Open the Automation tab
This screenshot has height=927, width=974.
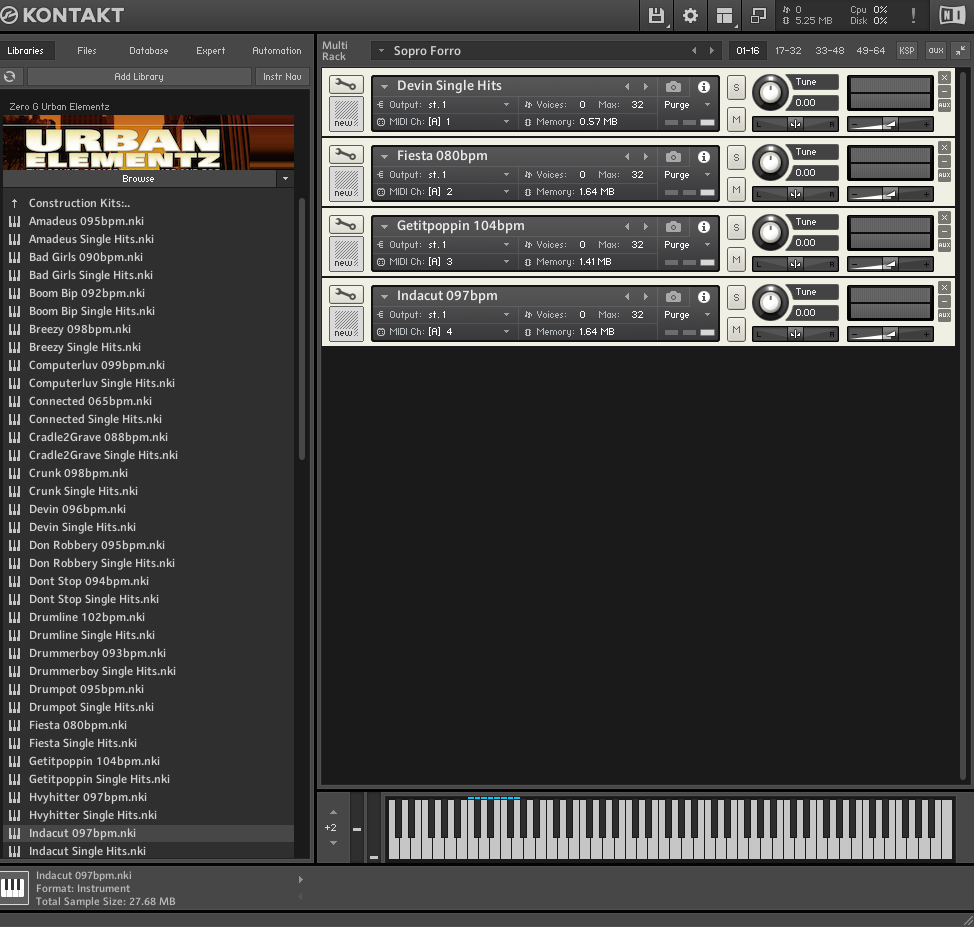(276, 51)
